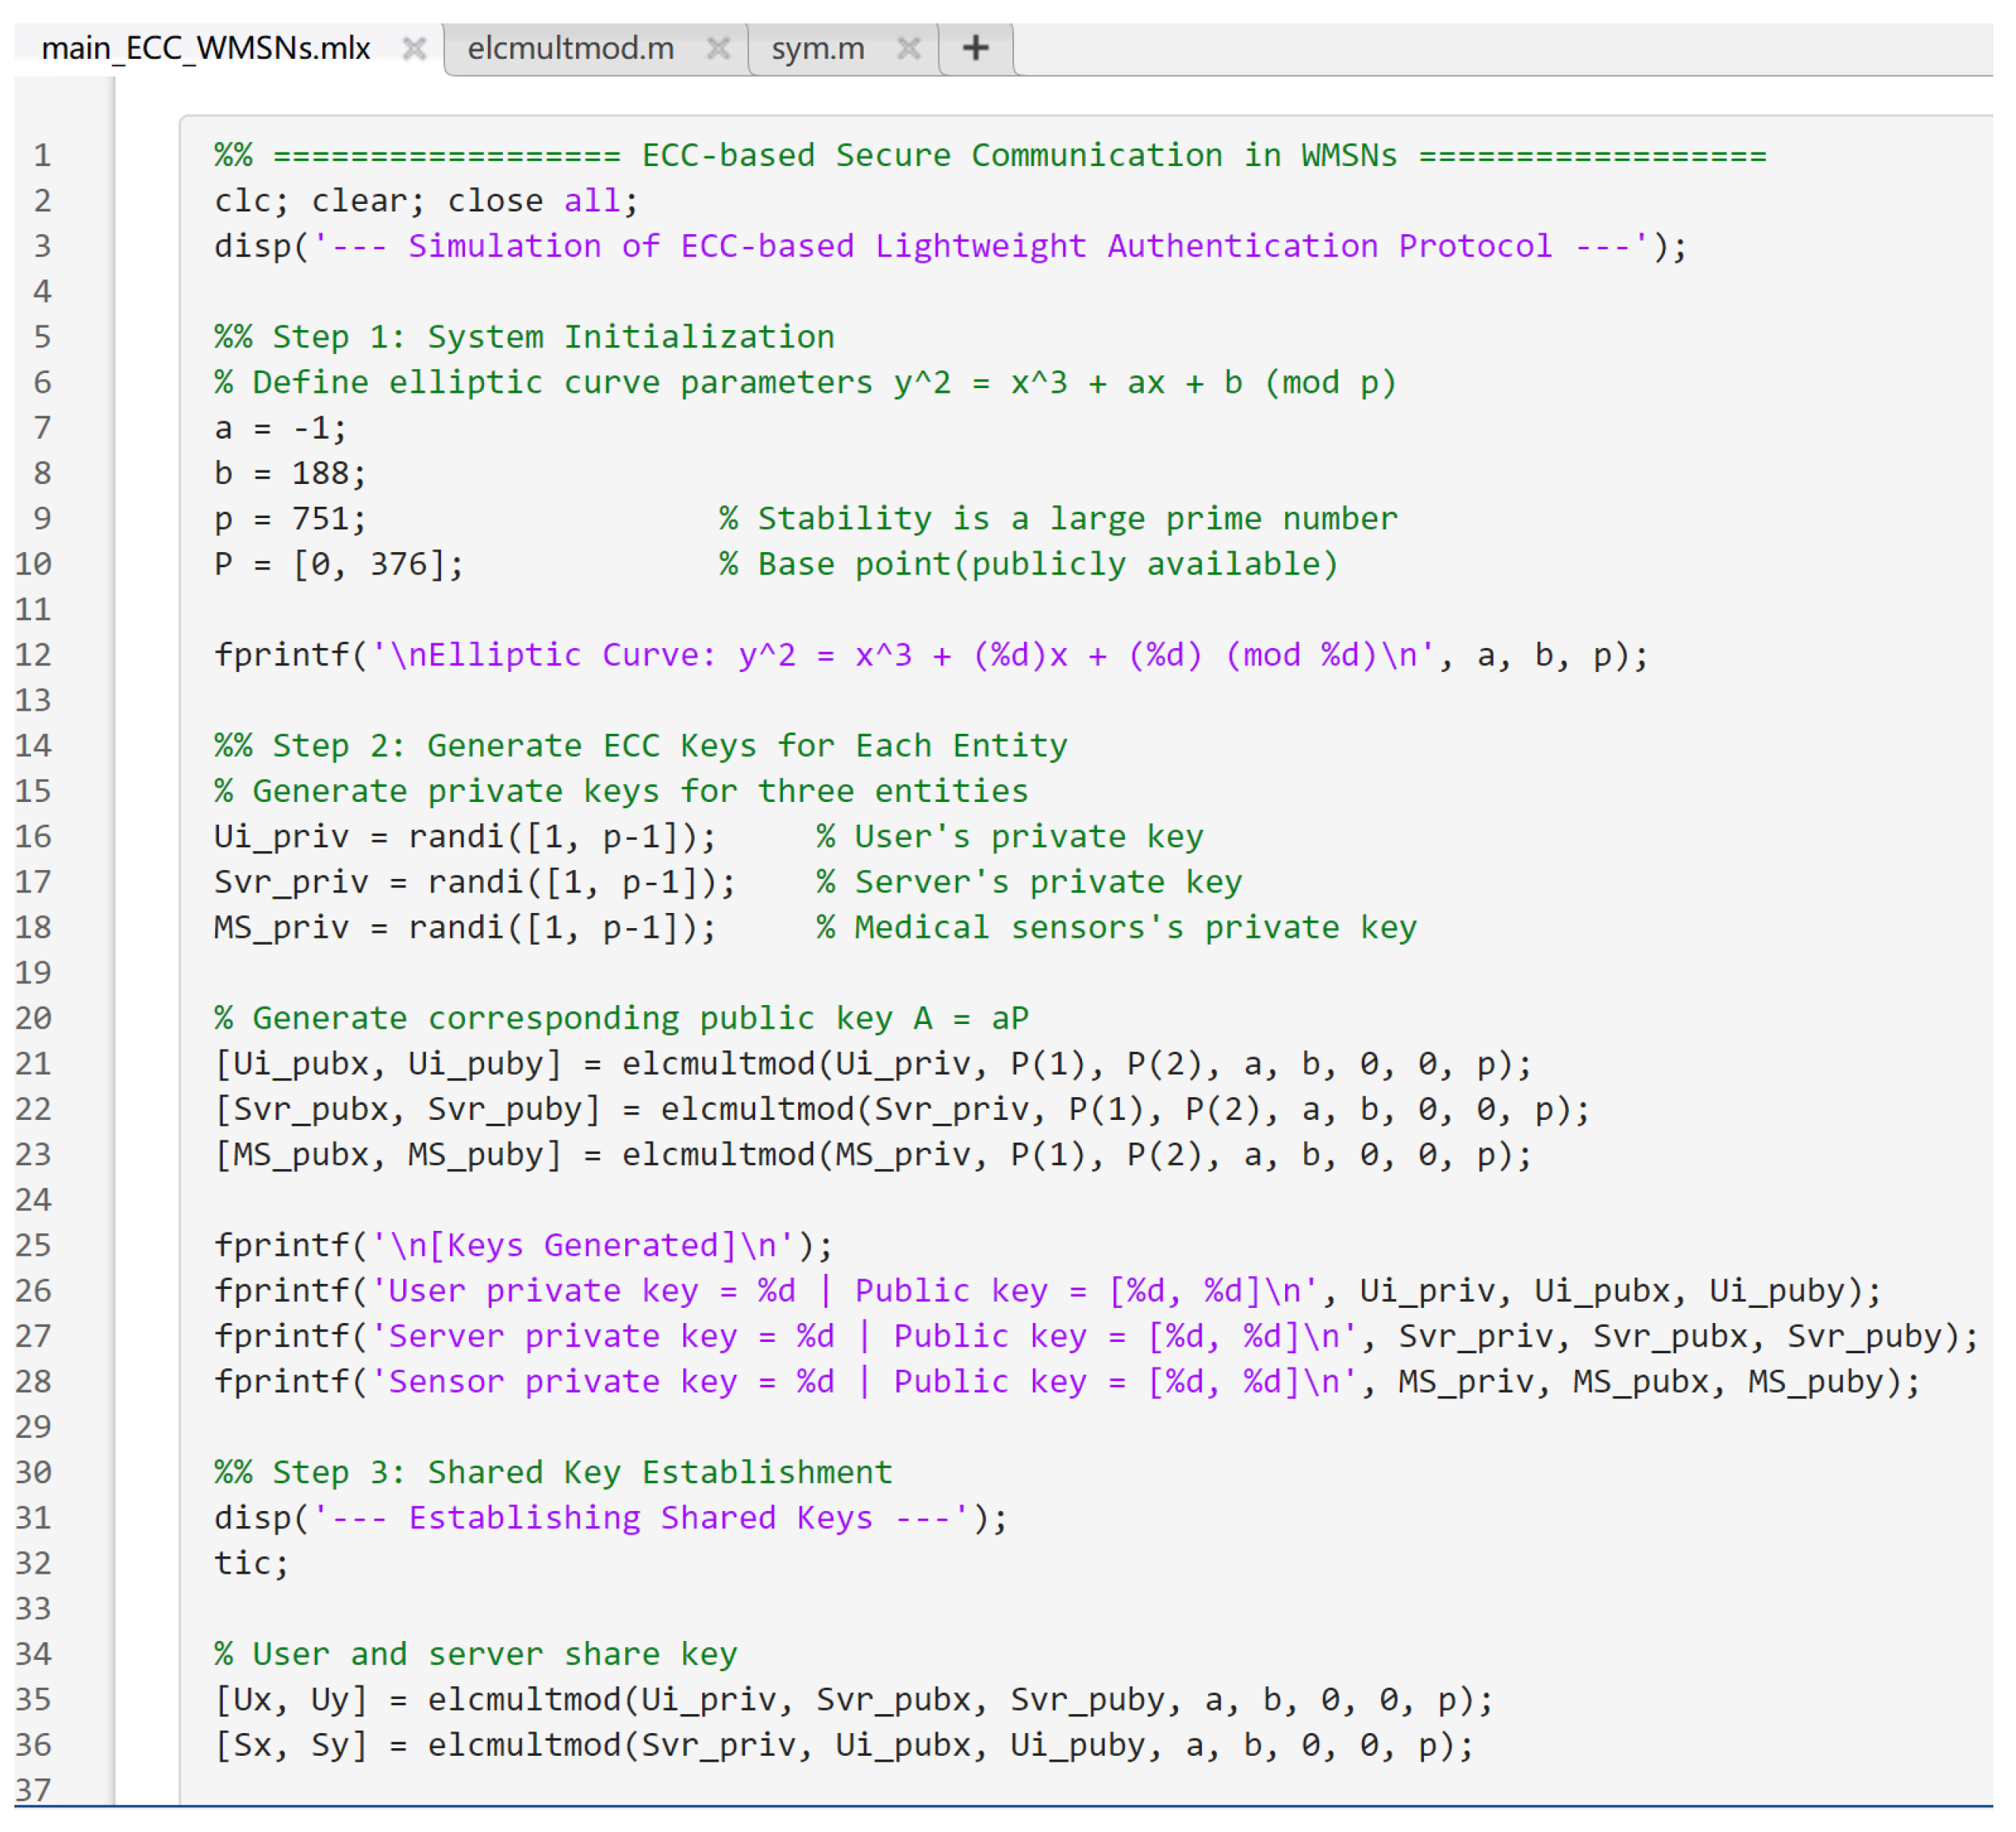Click the 'clc; clear; close all;' line
This screenshot has width=2016, height=1832.
tap(425, 201)
